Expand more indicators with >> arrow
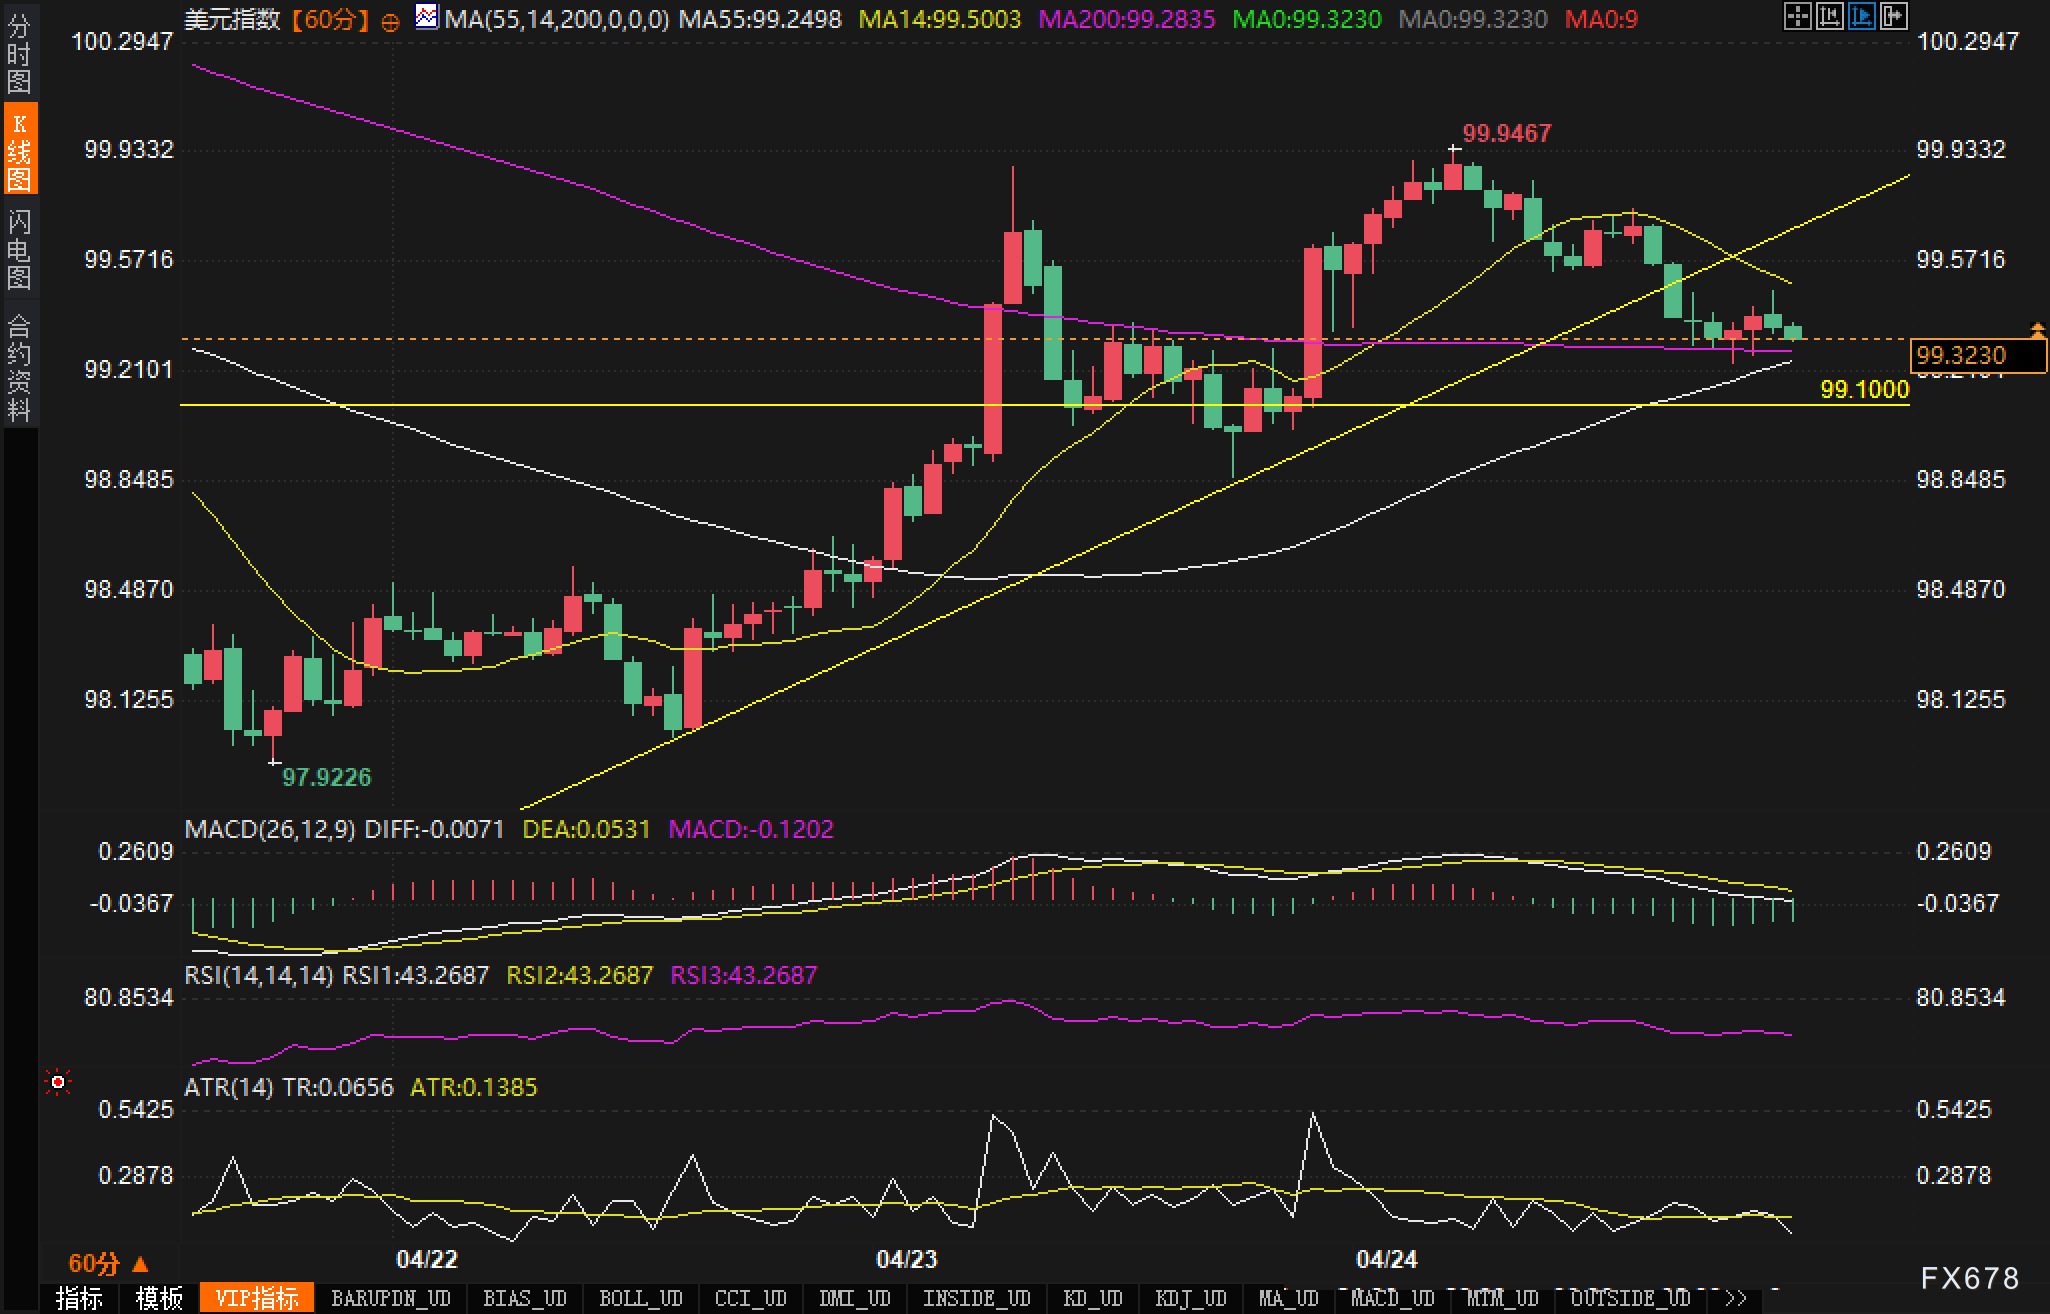The width and height of the screenshot is (2050, 1314). (x=1735, y=1298)
